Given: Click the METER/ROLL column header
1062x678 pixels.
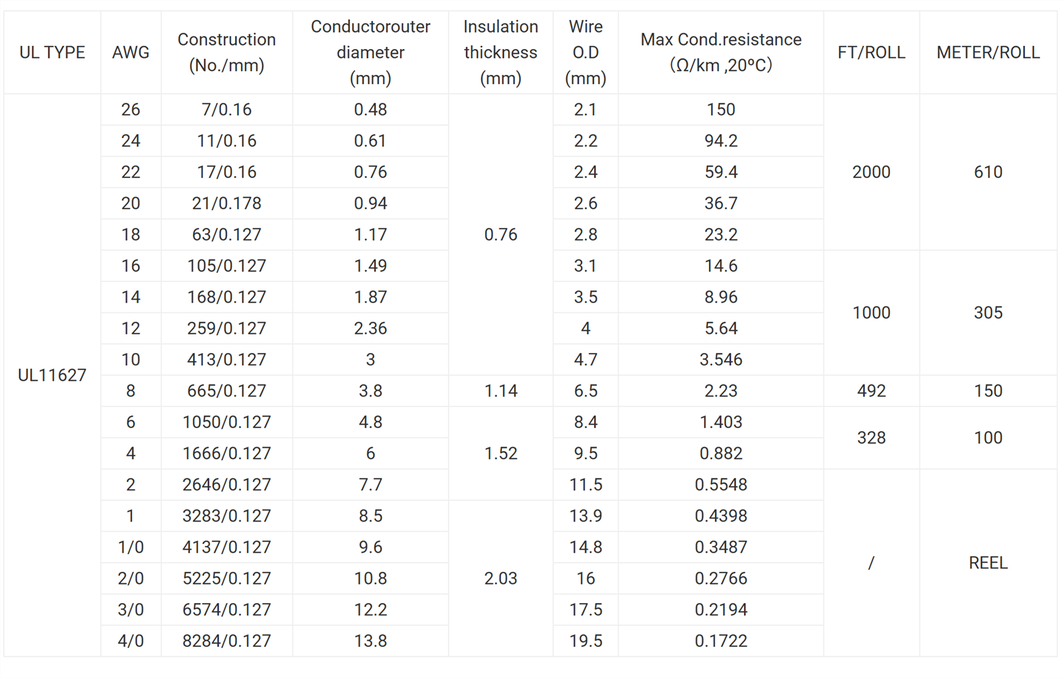Looking at the screenshot, I should (988, 52).
